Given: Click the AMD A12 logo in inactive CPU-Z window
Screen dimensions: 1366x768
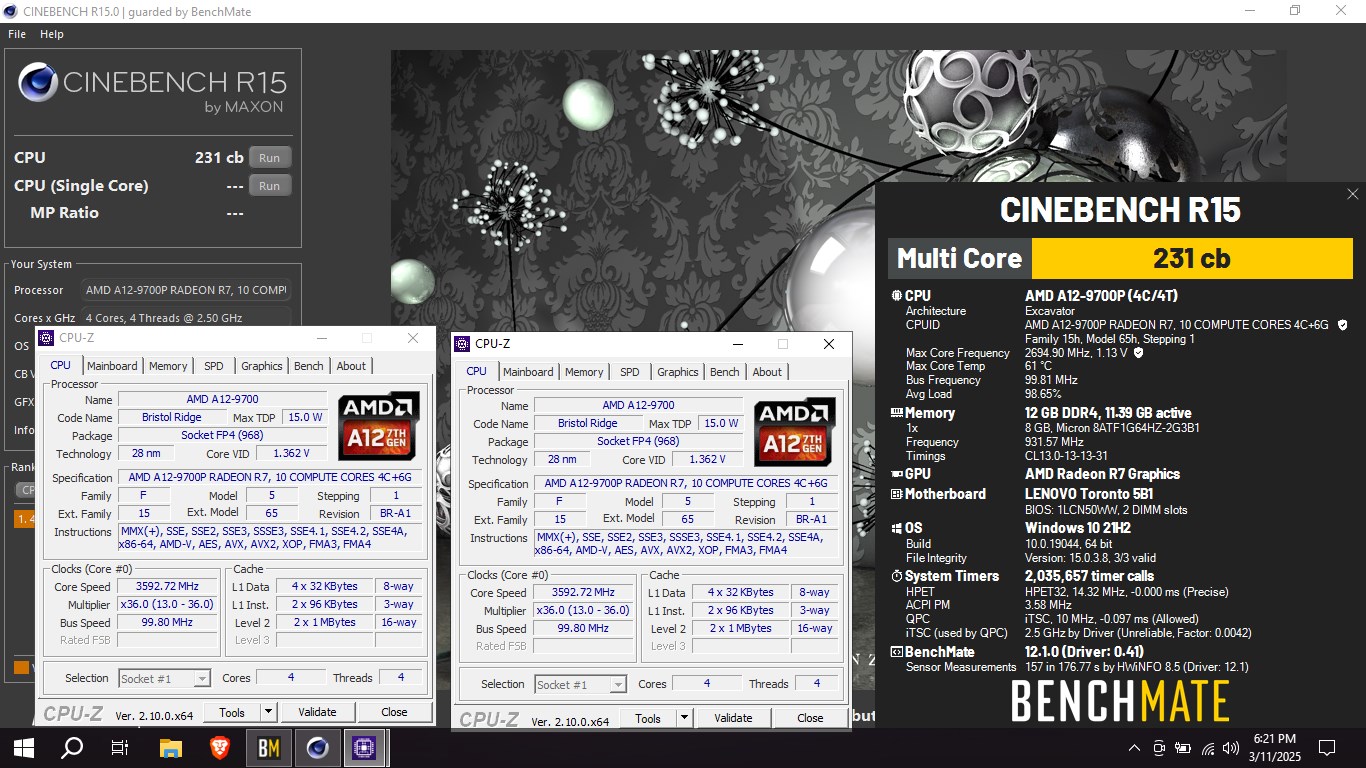Looking at the screenshot, I should (x=379, y=425).
